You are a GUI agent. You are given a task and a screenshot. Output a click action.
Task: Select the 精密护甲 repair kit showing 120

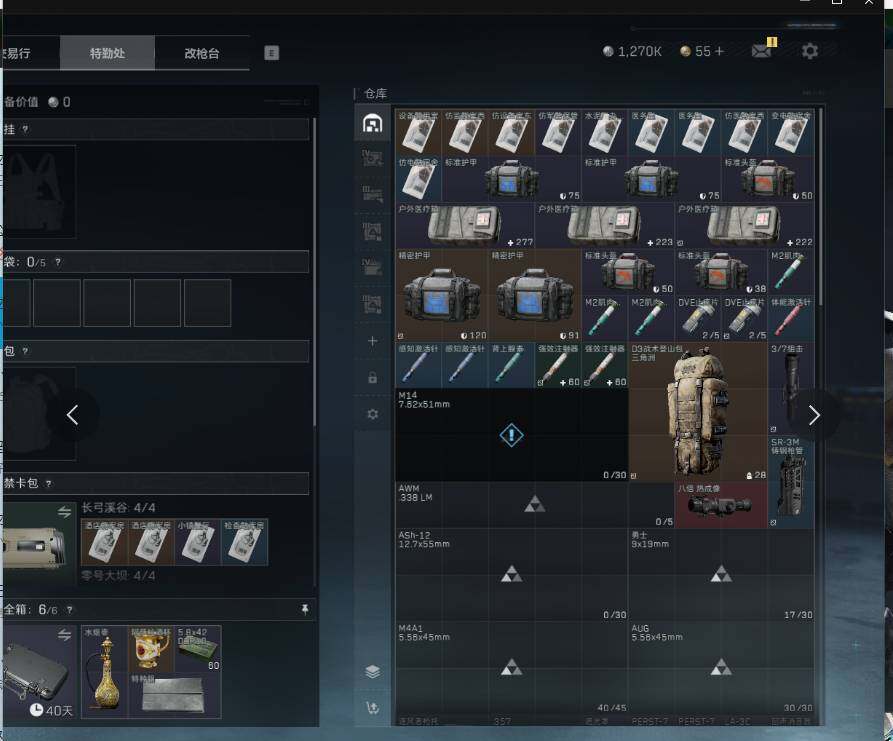point(442,295)
